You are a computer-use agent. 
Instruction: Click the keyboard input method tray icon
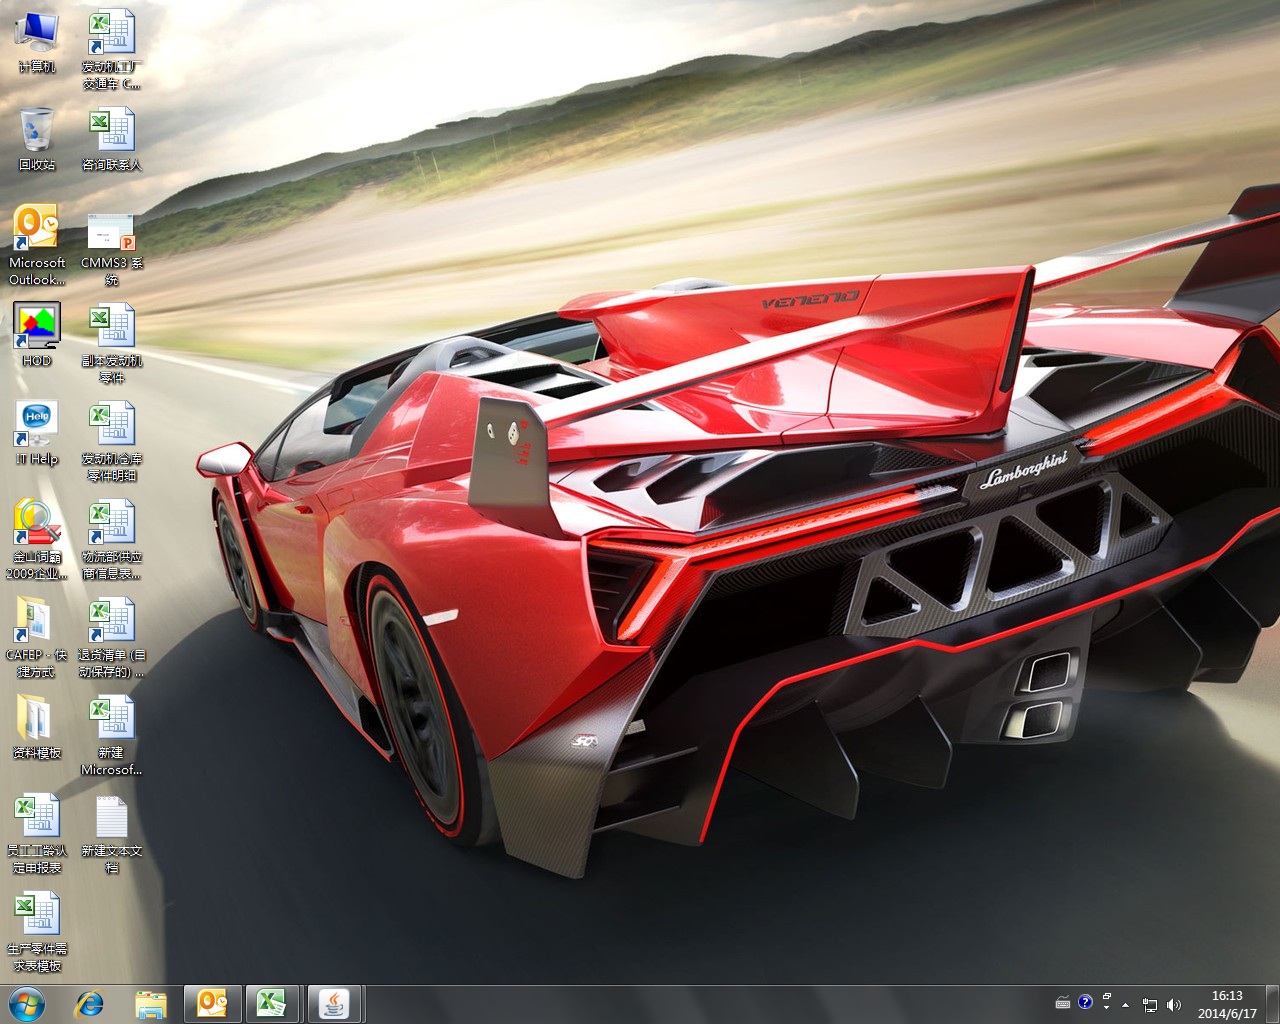point(1063,1002)
